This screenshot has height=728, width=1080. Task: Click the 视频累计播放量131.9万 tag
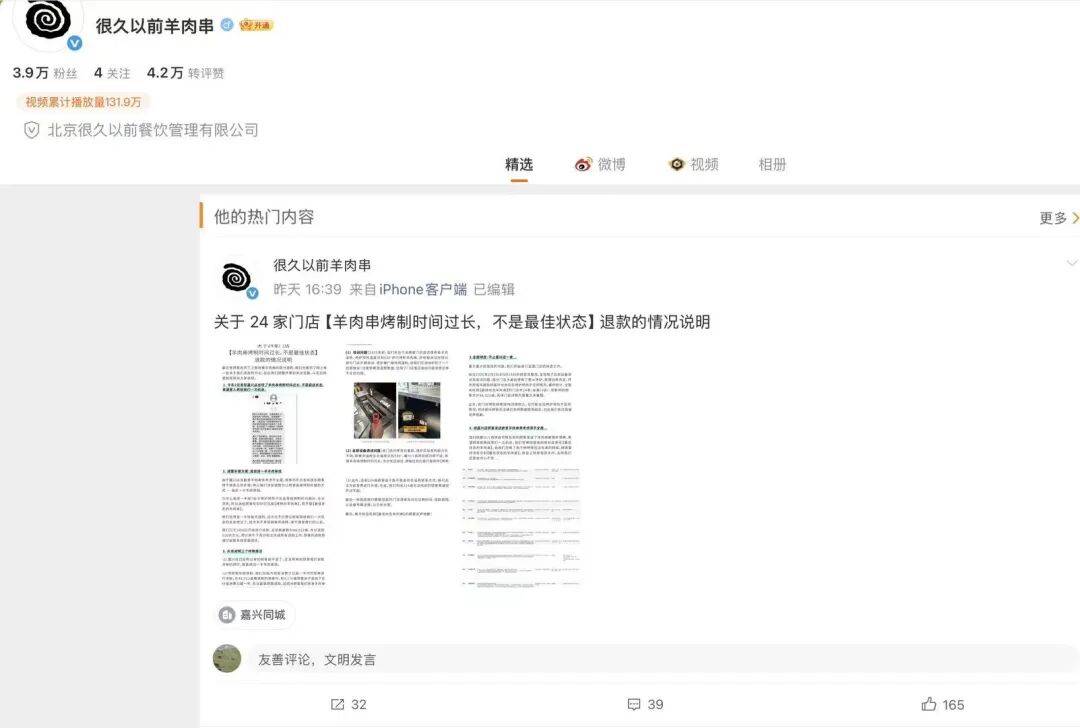point(83,102)
